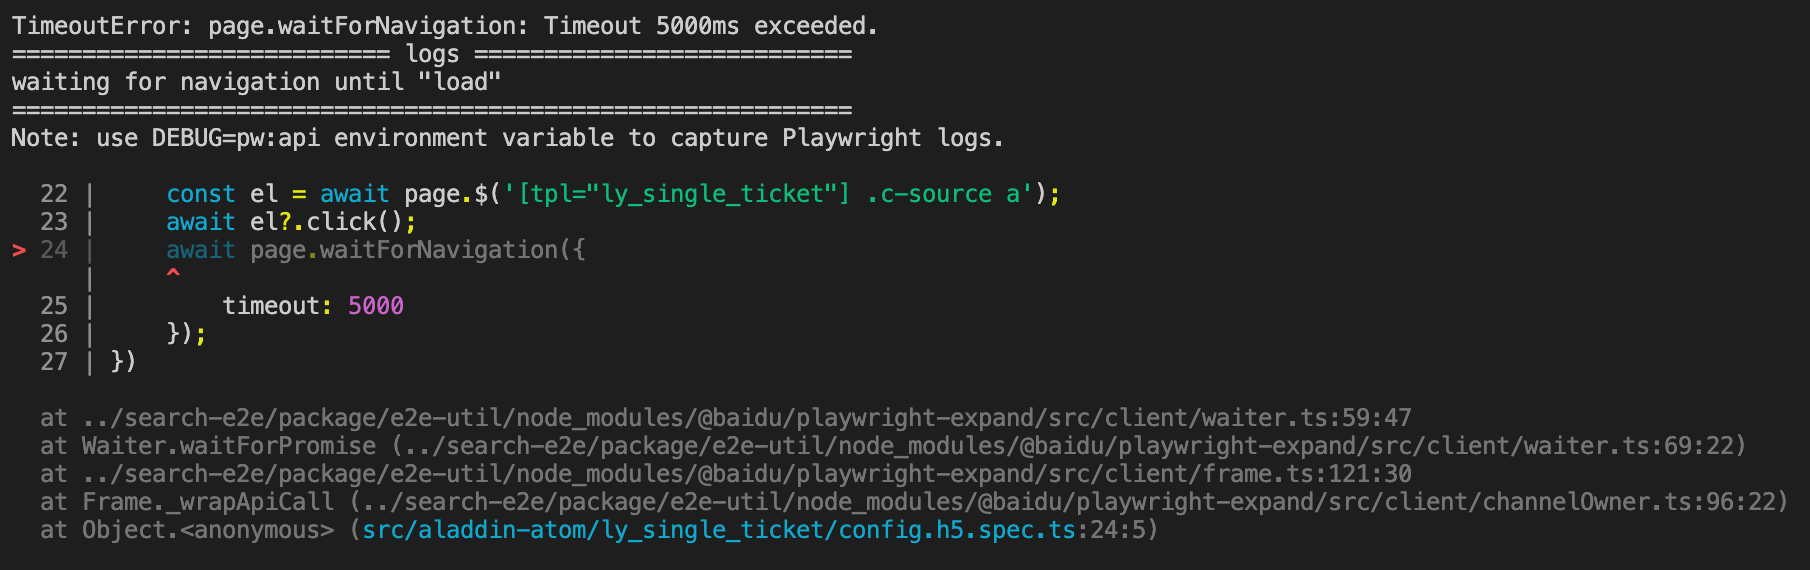1810x570 pixels.
Task: Click 'waiting for navigation until "load"' line
Action: pyautogui.click(x=256, y=82)
